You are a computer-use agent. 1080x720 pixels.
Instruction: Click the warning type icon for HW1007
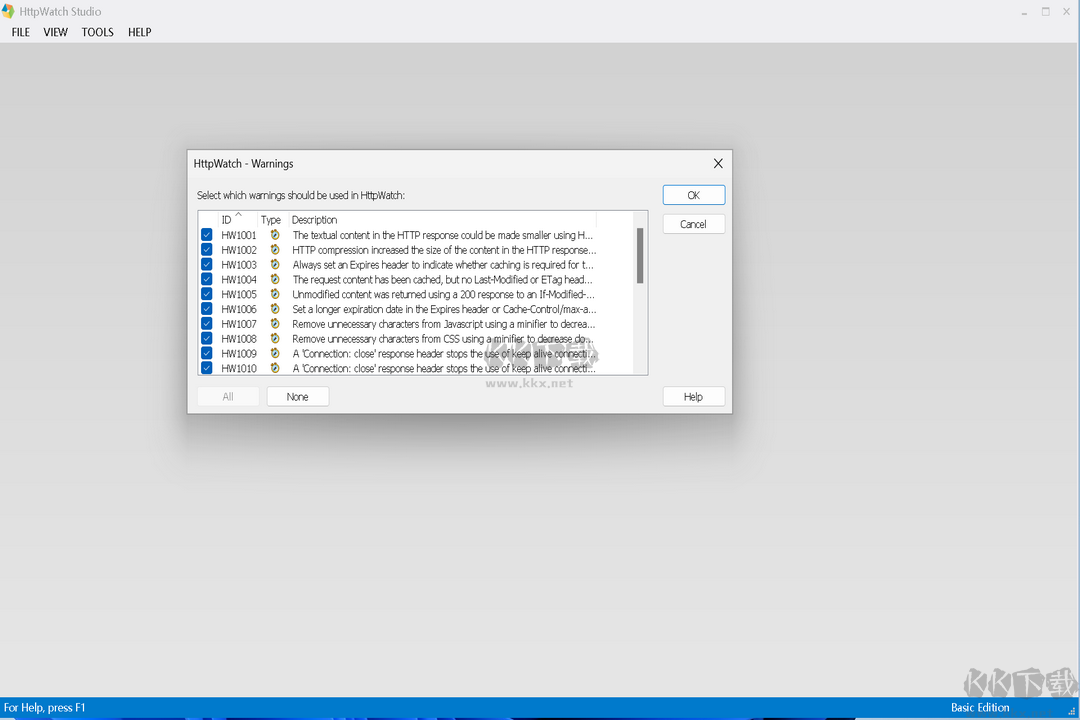[275, 324]
